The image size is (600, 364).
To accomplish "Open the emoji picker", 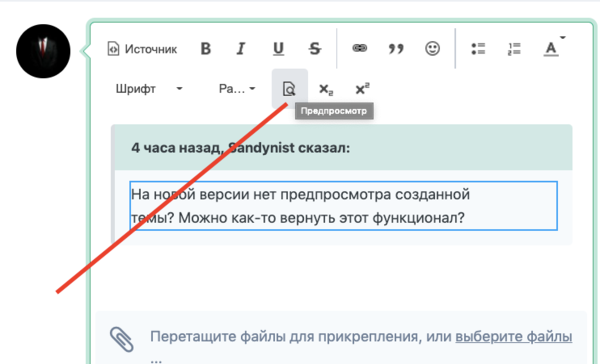I will point(432,49).
